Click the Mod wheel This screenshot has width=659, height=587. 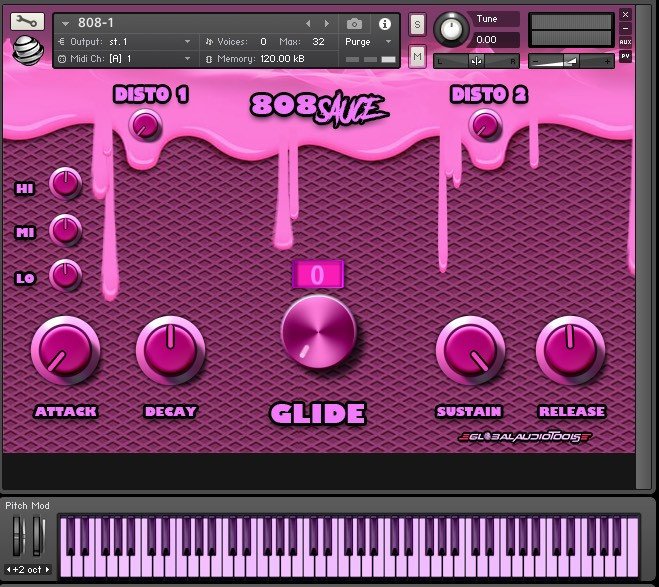pyautogui.click(x=37, y=537)
